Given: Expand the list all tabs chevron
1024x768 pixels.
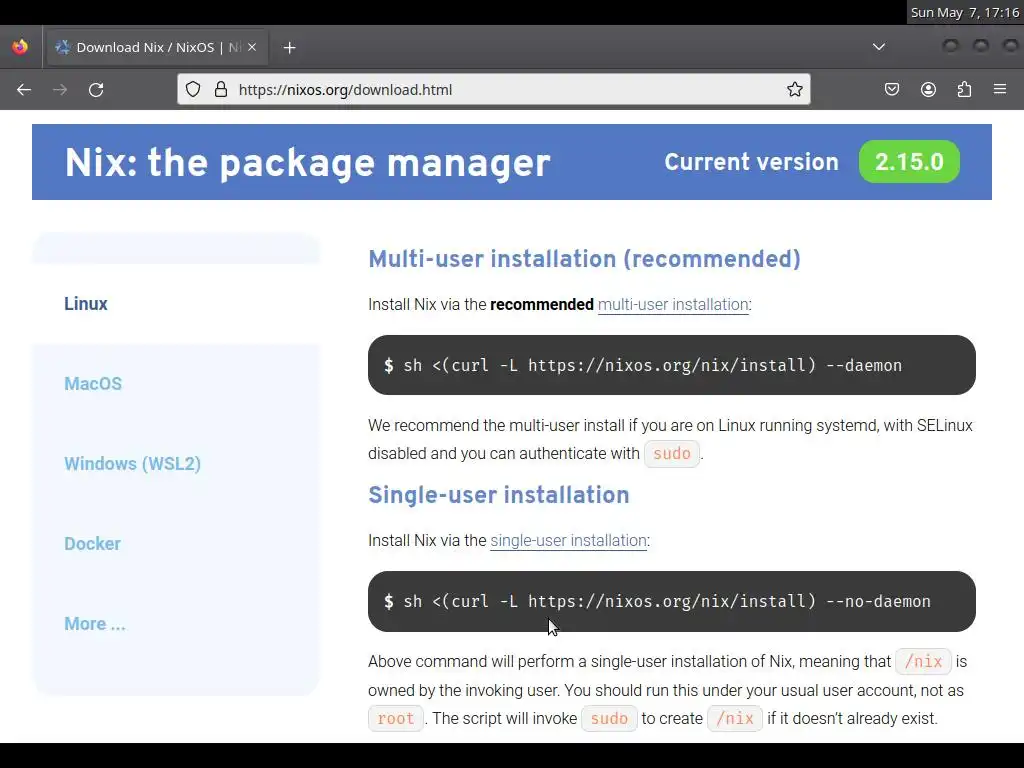Looking at the screenshot, I should pyautogui.click(x=879, y=47).
